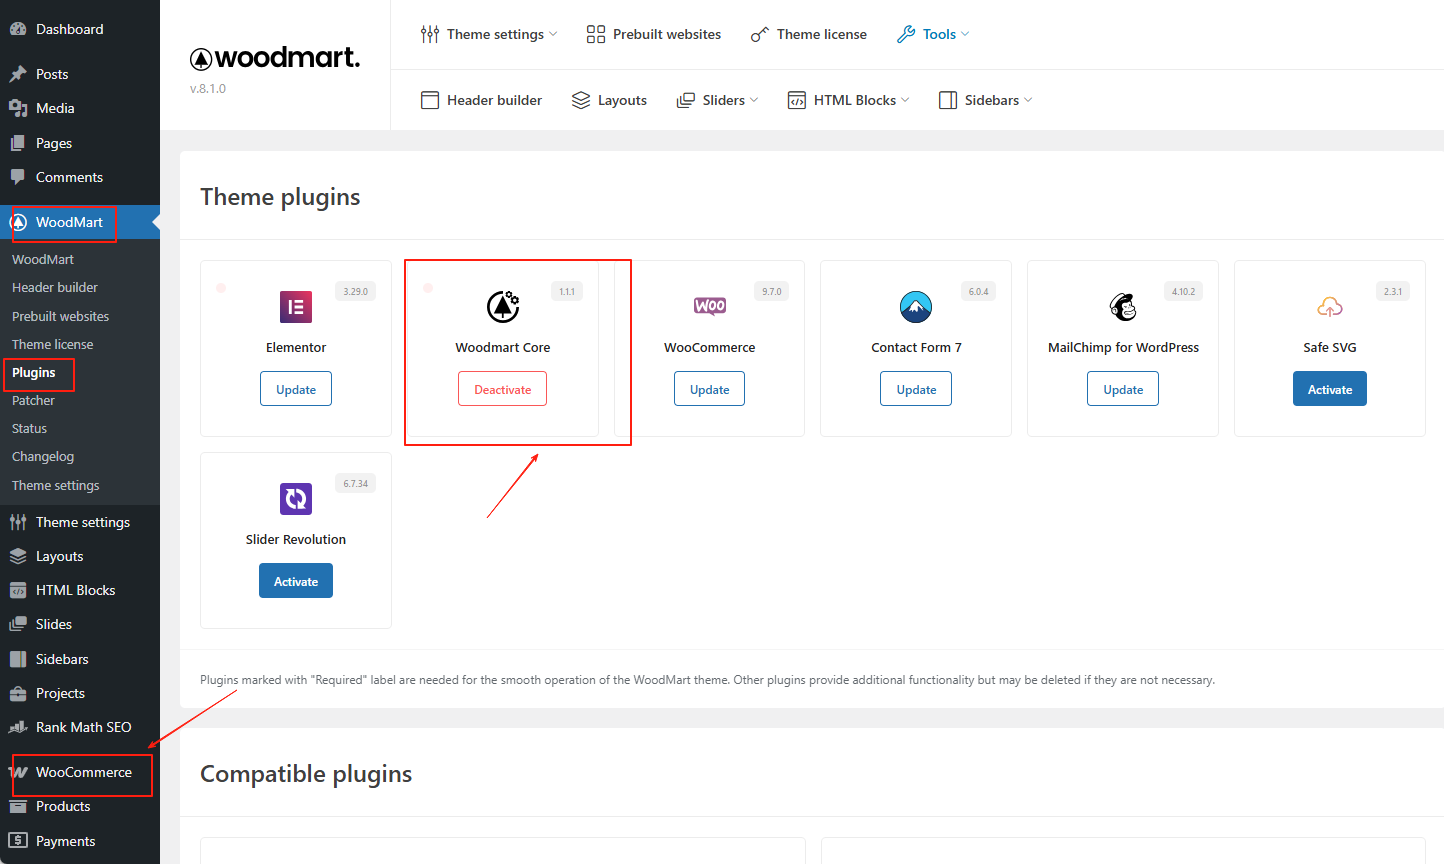This screenshot has height=864, width=1444.
Task: Click the WooCommerce plugin logo icon
Action: [x=710, y=306]
